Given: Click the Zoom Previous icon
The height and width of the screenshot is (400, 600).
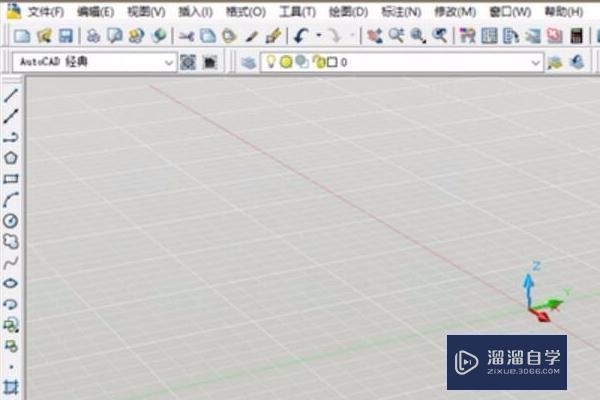Looking at the screenshot, I should pos(440,36).
